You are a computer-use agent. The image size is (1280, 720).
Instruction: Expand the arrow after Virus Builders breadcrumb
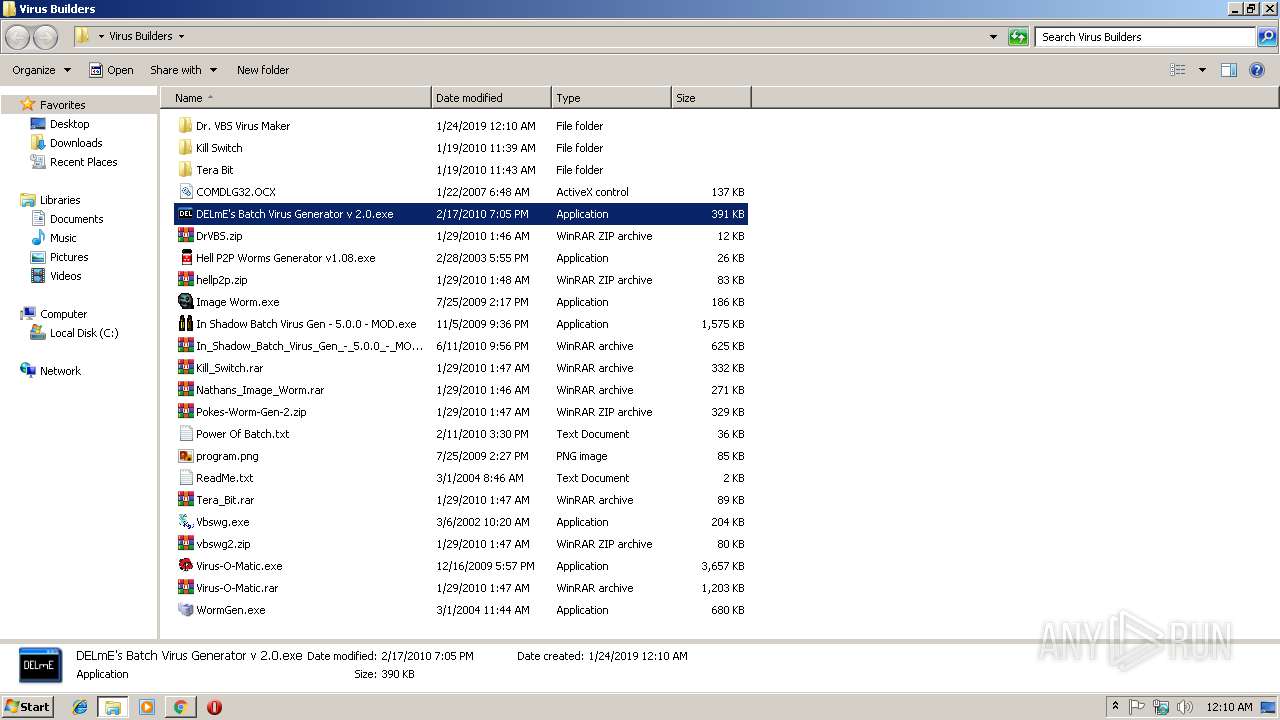[181, 36]
